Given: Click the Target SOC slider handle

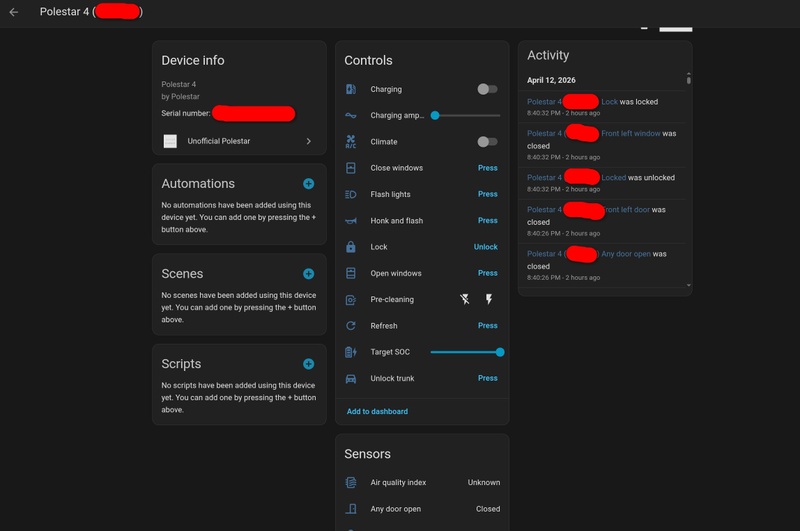Looking at the screenshot, I should [500, 352].
